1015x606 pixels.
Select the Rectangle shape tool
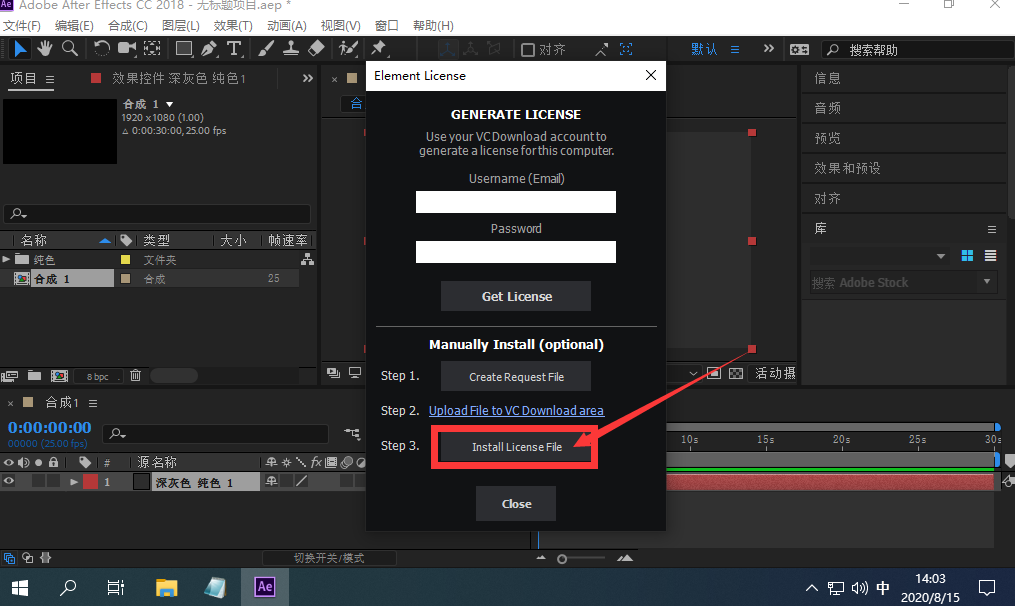(184, 49)
